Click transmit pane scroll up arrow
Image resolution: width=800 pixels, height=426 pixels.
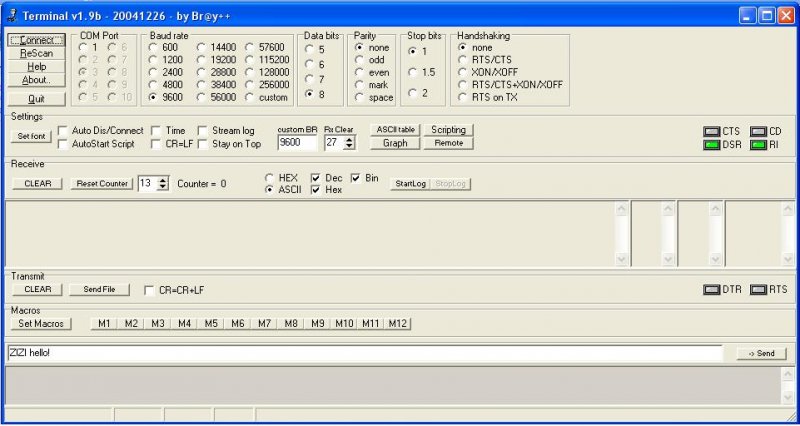(788, 374)
